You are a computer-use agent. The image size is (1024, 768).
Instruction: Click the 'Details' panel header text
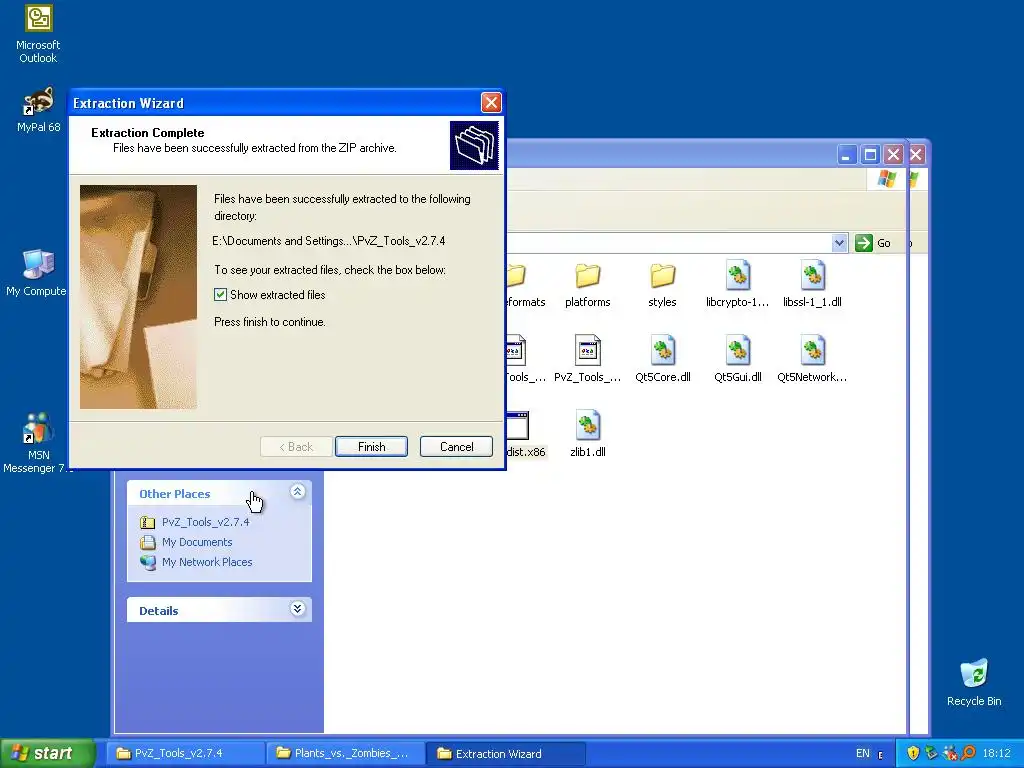(159, 611)
